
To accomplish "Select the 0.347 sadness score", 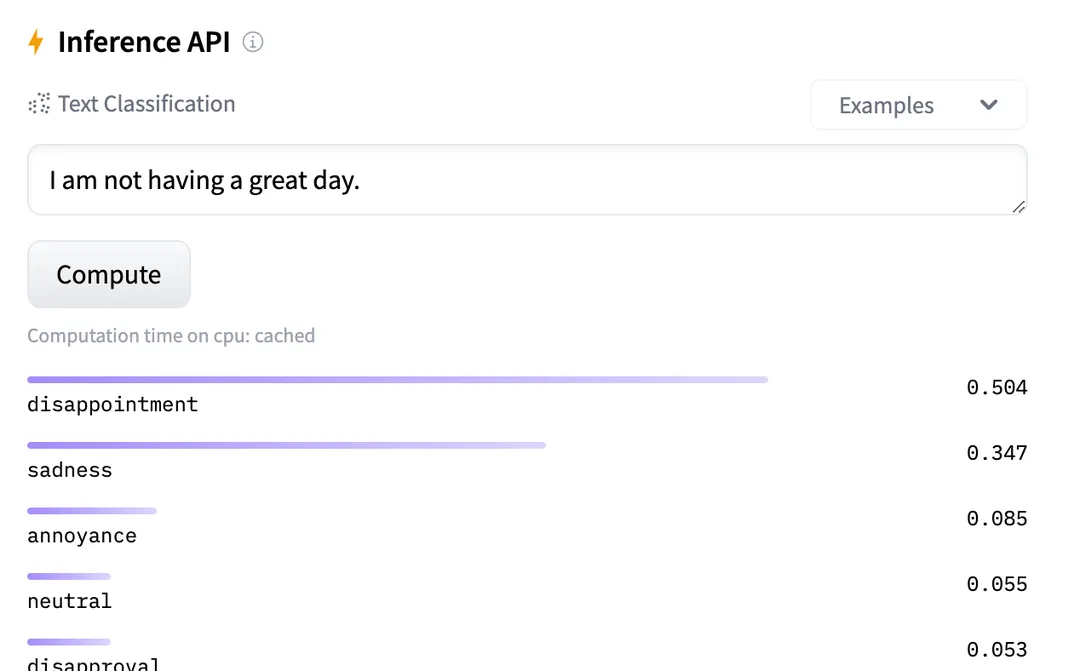I will [x=996, y=453].
